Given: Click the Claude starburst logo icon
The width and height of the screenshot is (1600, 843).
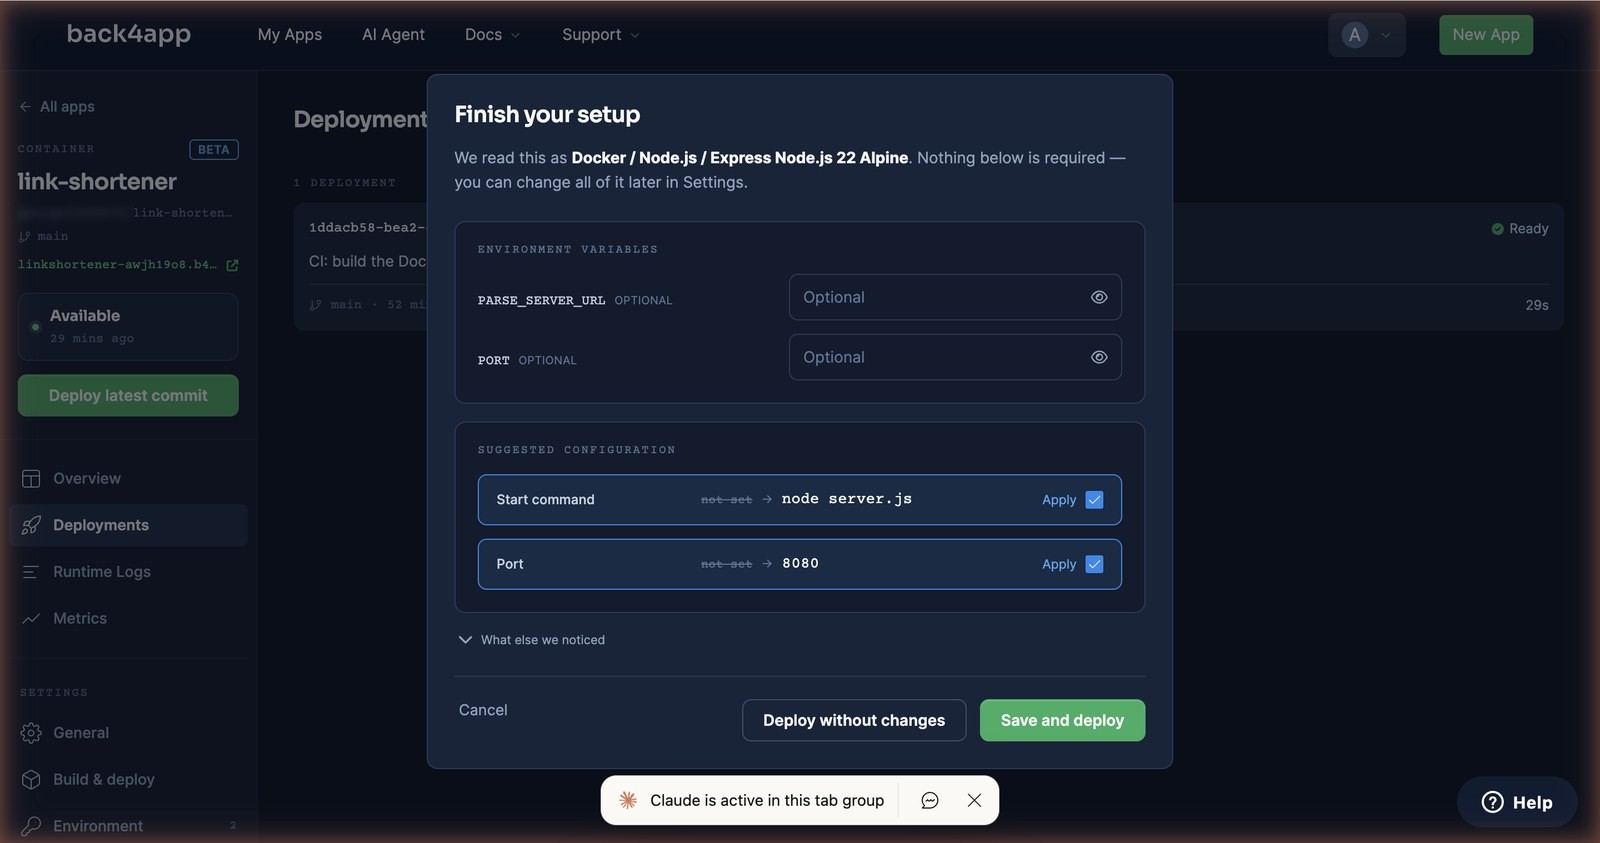Looking at the screenshot, I should [628, 800].
